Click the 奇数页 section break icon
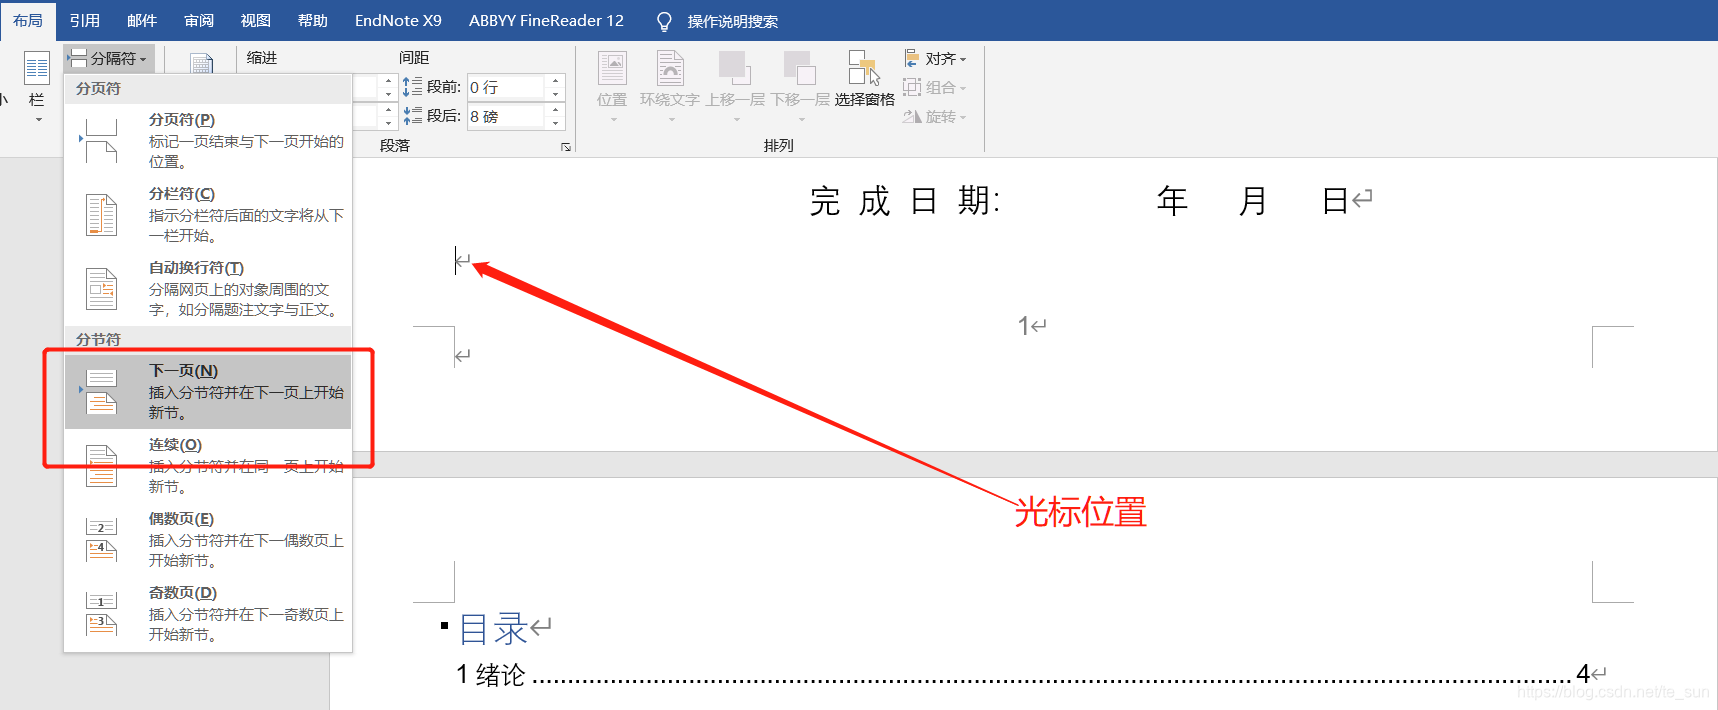Screen dimensions: 1718x710 101,614
